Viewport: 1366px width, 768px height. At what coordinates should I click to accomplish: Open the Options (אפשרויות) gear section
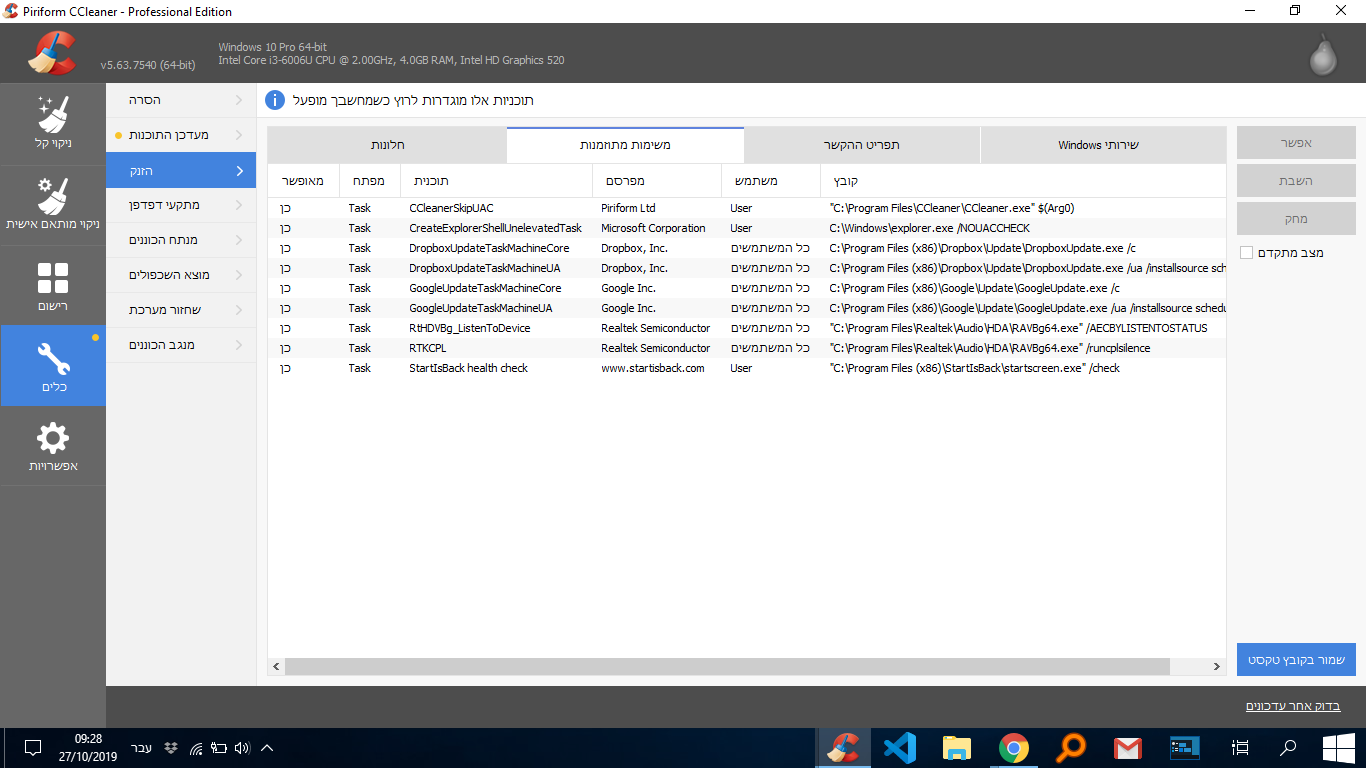pos(53,446)
